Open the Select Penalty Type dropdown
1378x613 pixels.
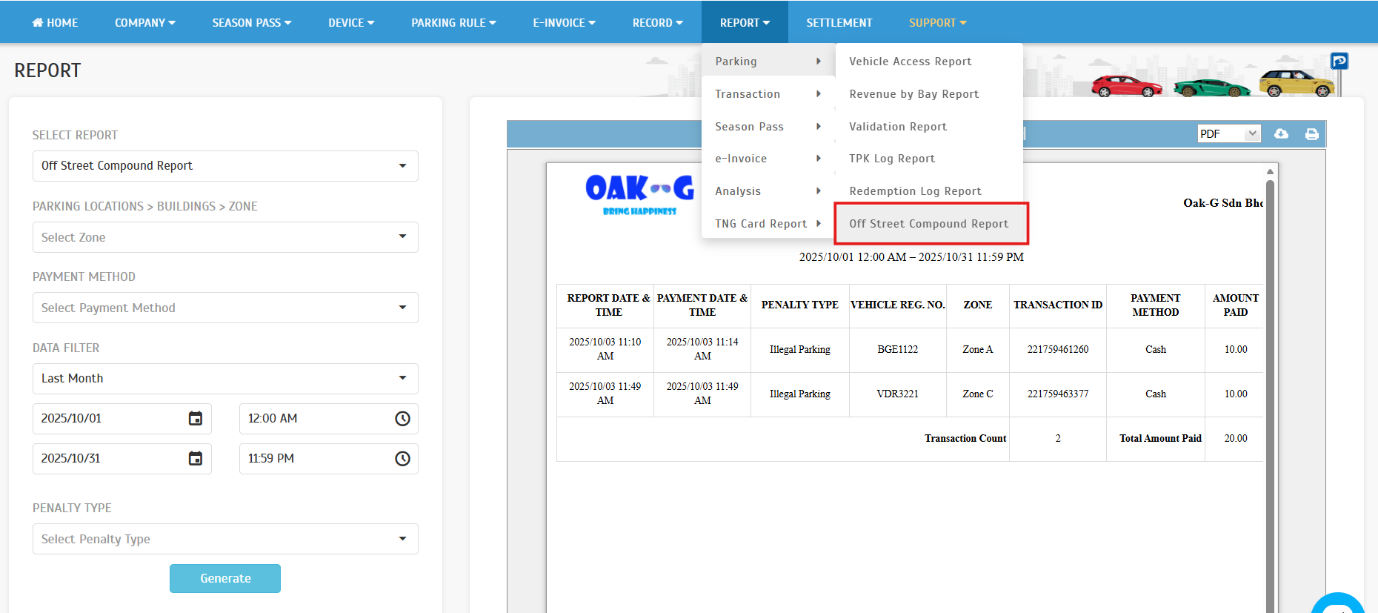click(x=225, y=539)
